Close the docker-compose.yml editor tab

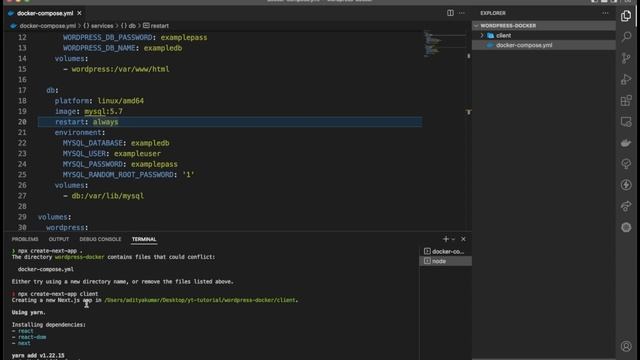click(x=80, y=13)
